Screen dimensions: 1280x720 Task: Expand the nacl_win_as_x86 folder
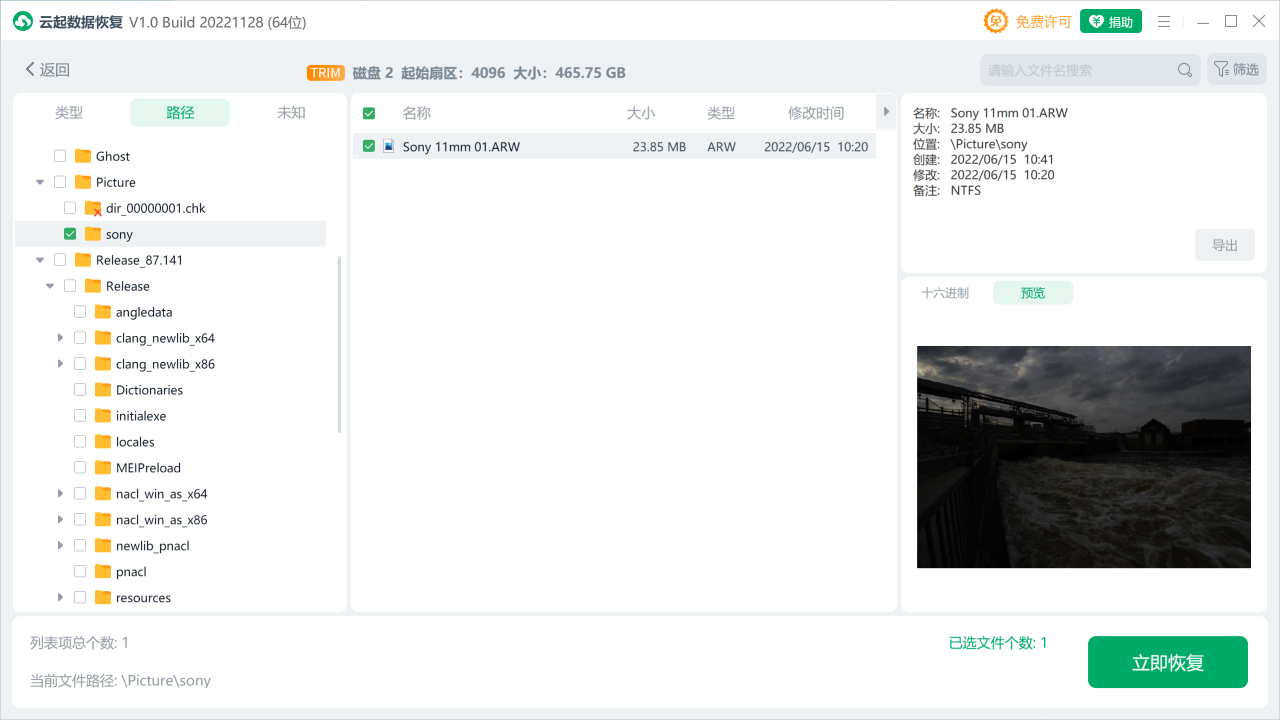pyautogui.click(x=59, y=519)
